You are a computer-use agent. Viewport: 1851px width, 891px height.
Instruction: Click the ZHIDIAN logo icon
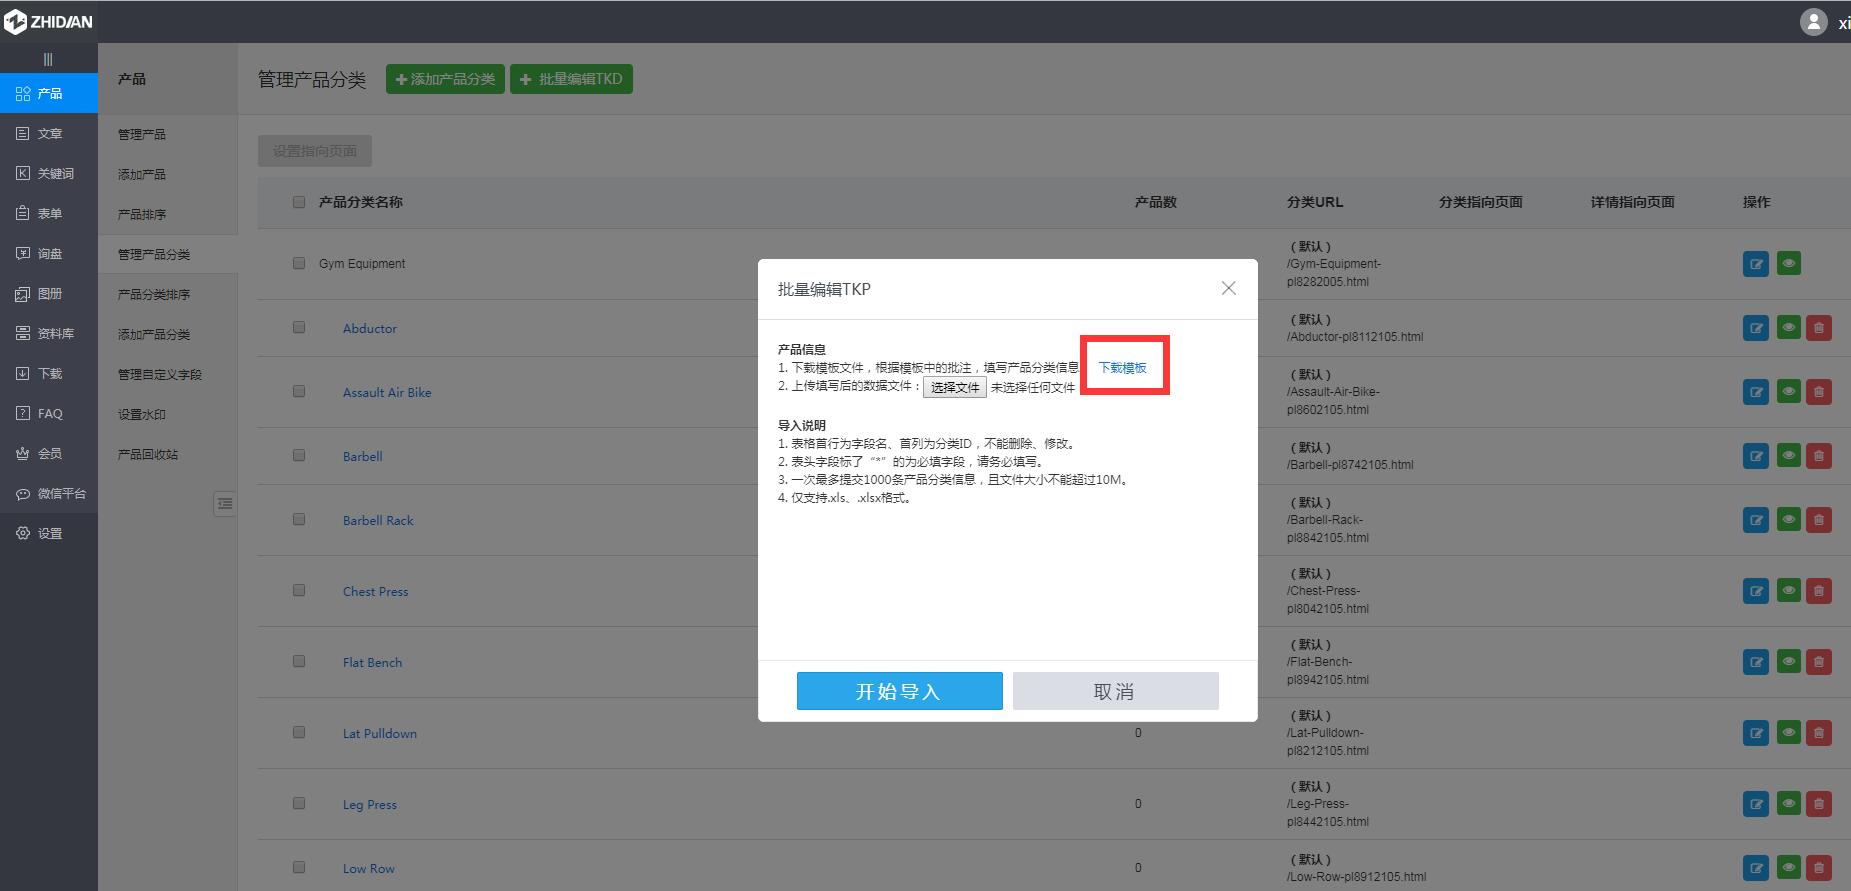click(x=15, y=22)
